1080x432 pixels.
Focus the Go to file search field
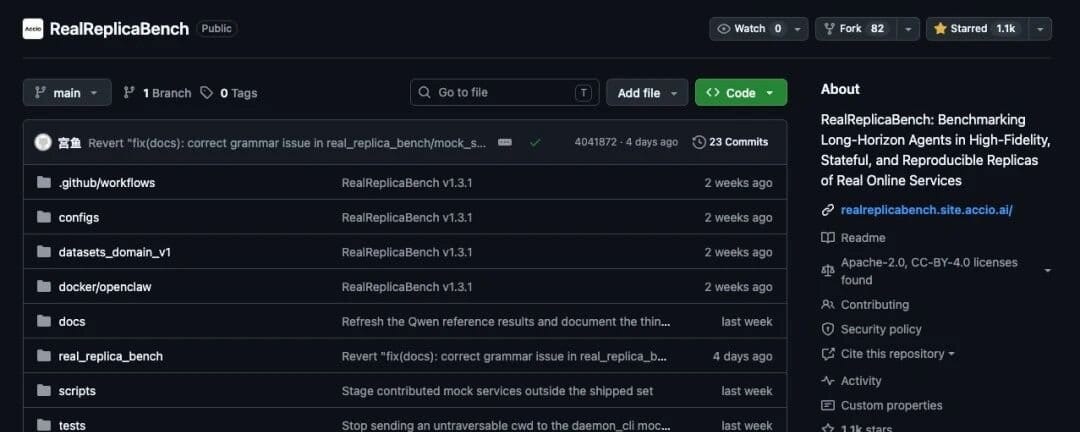504,92
